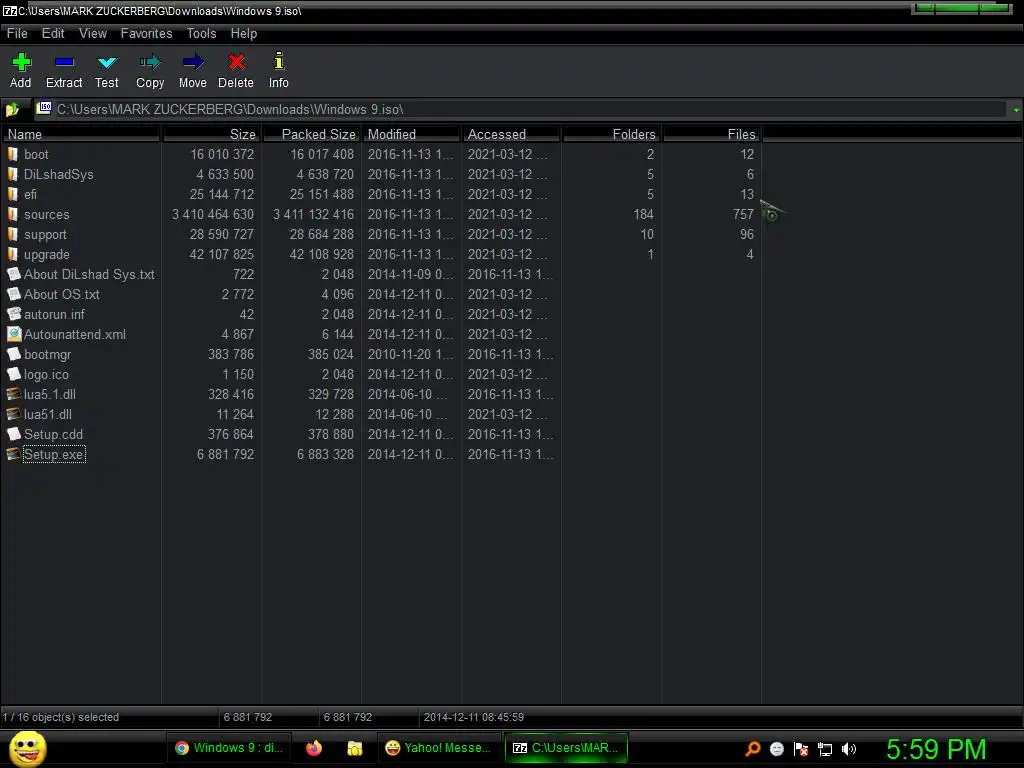Screen dimensions: 1024x768
Task: Click Setup.exe packed size 6 883 328
Action: click(x=325, y=454)
